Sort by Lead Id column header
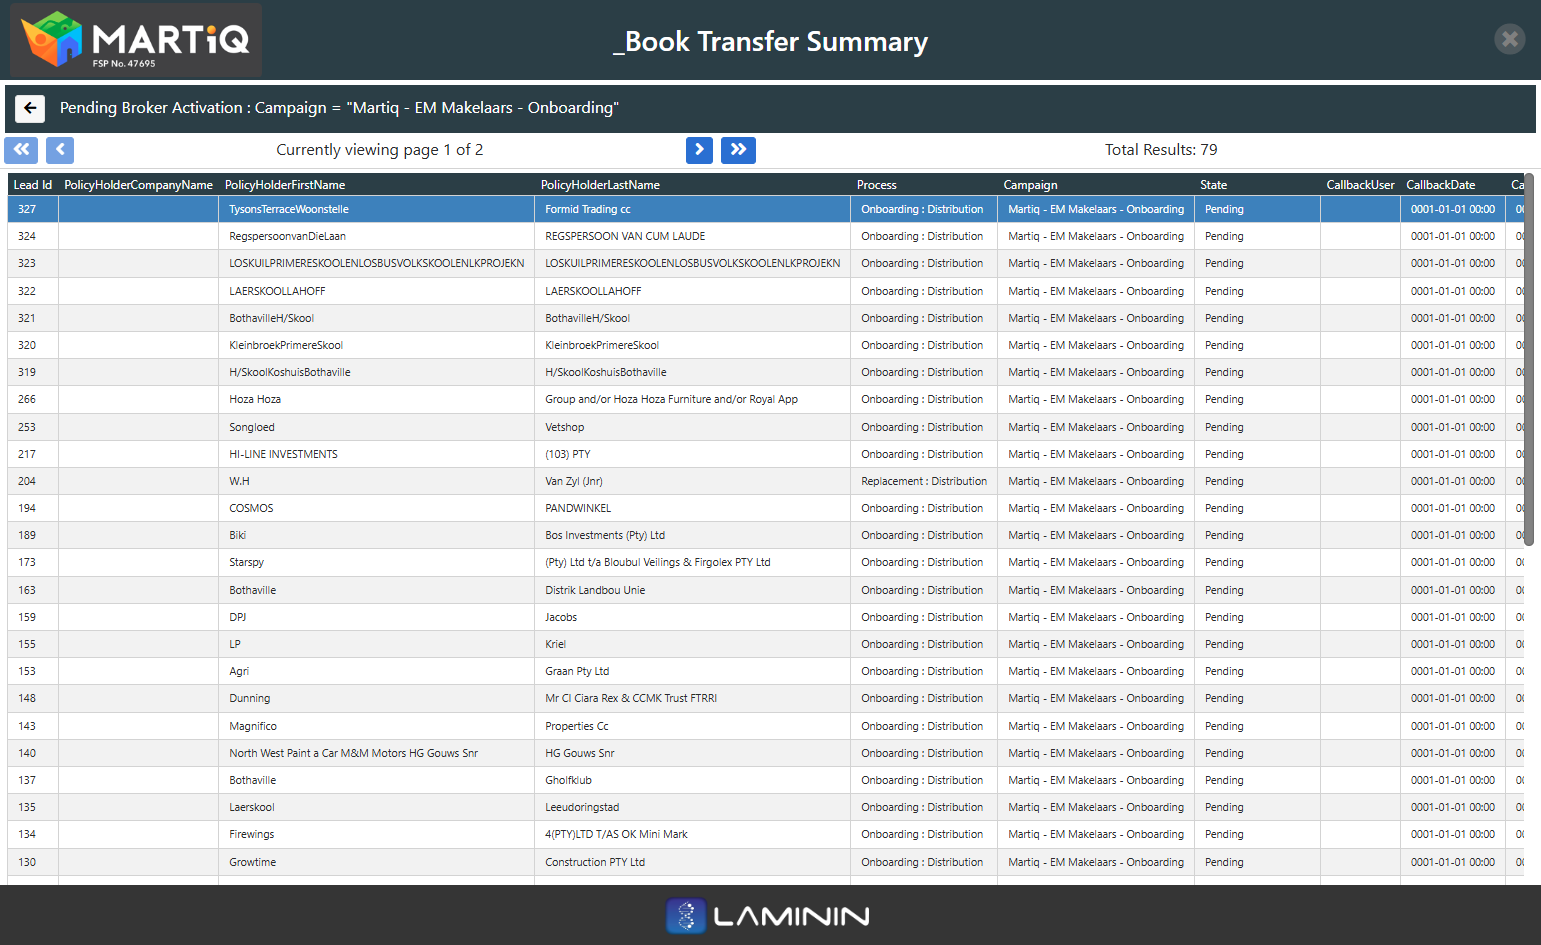The width and height of the screenshot is (1541, 945). 33,185
